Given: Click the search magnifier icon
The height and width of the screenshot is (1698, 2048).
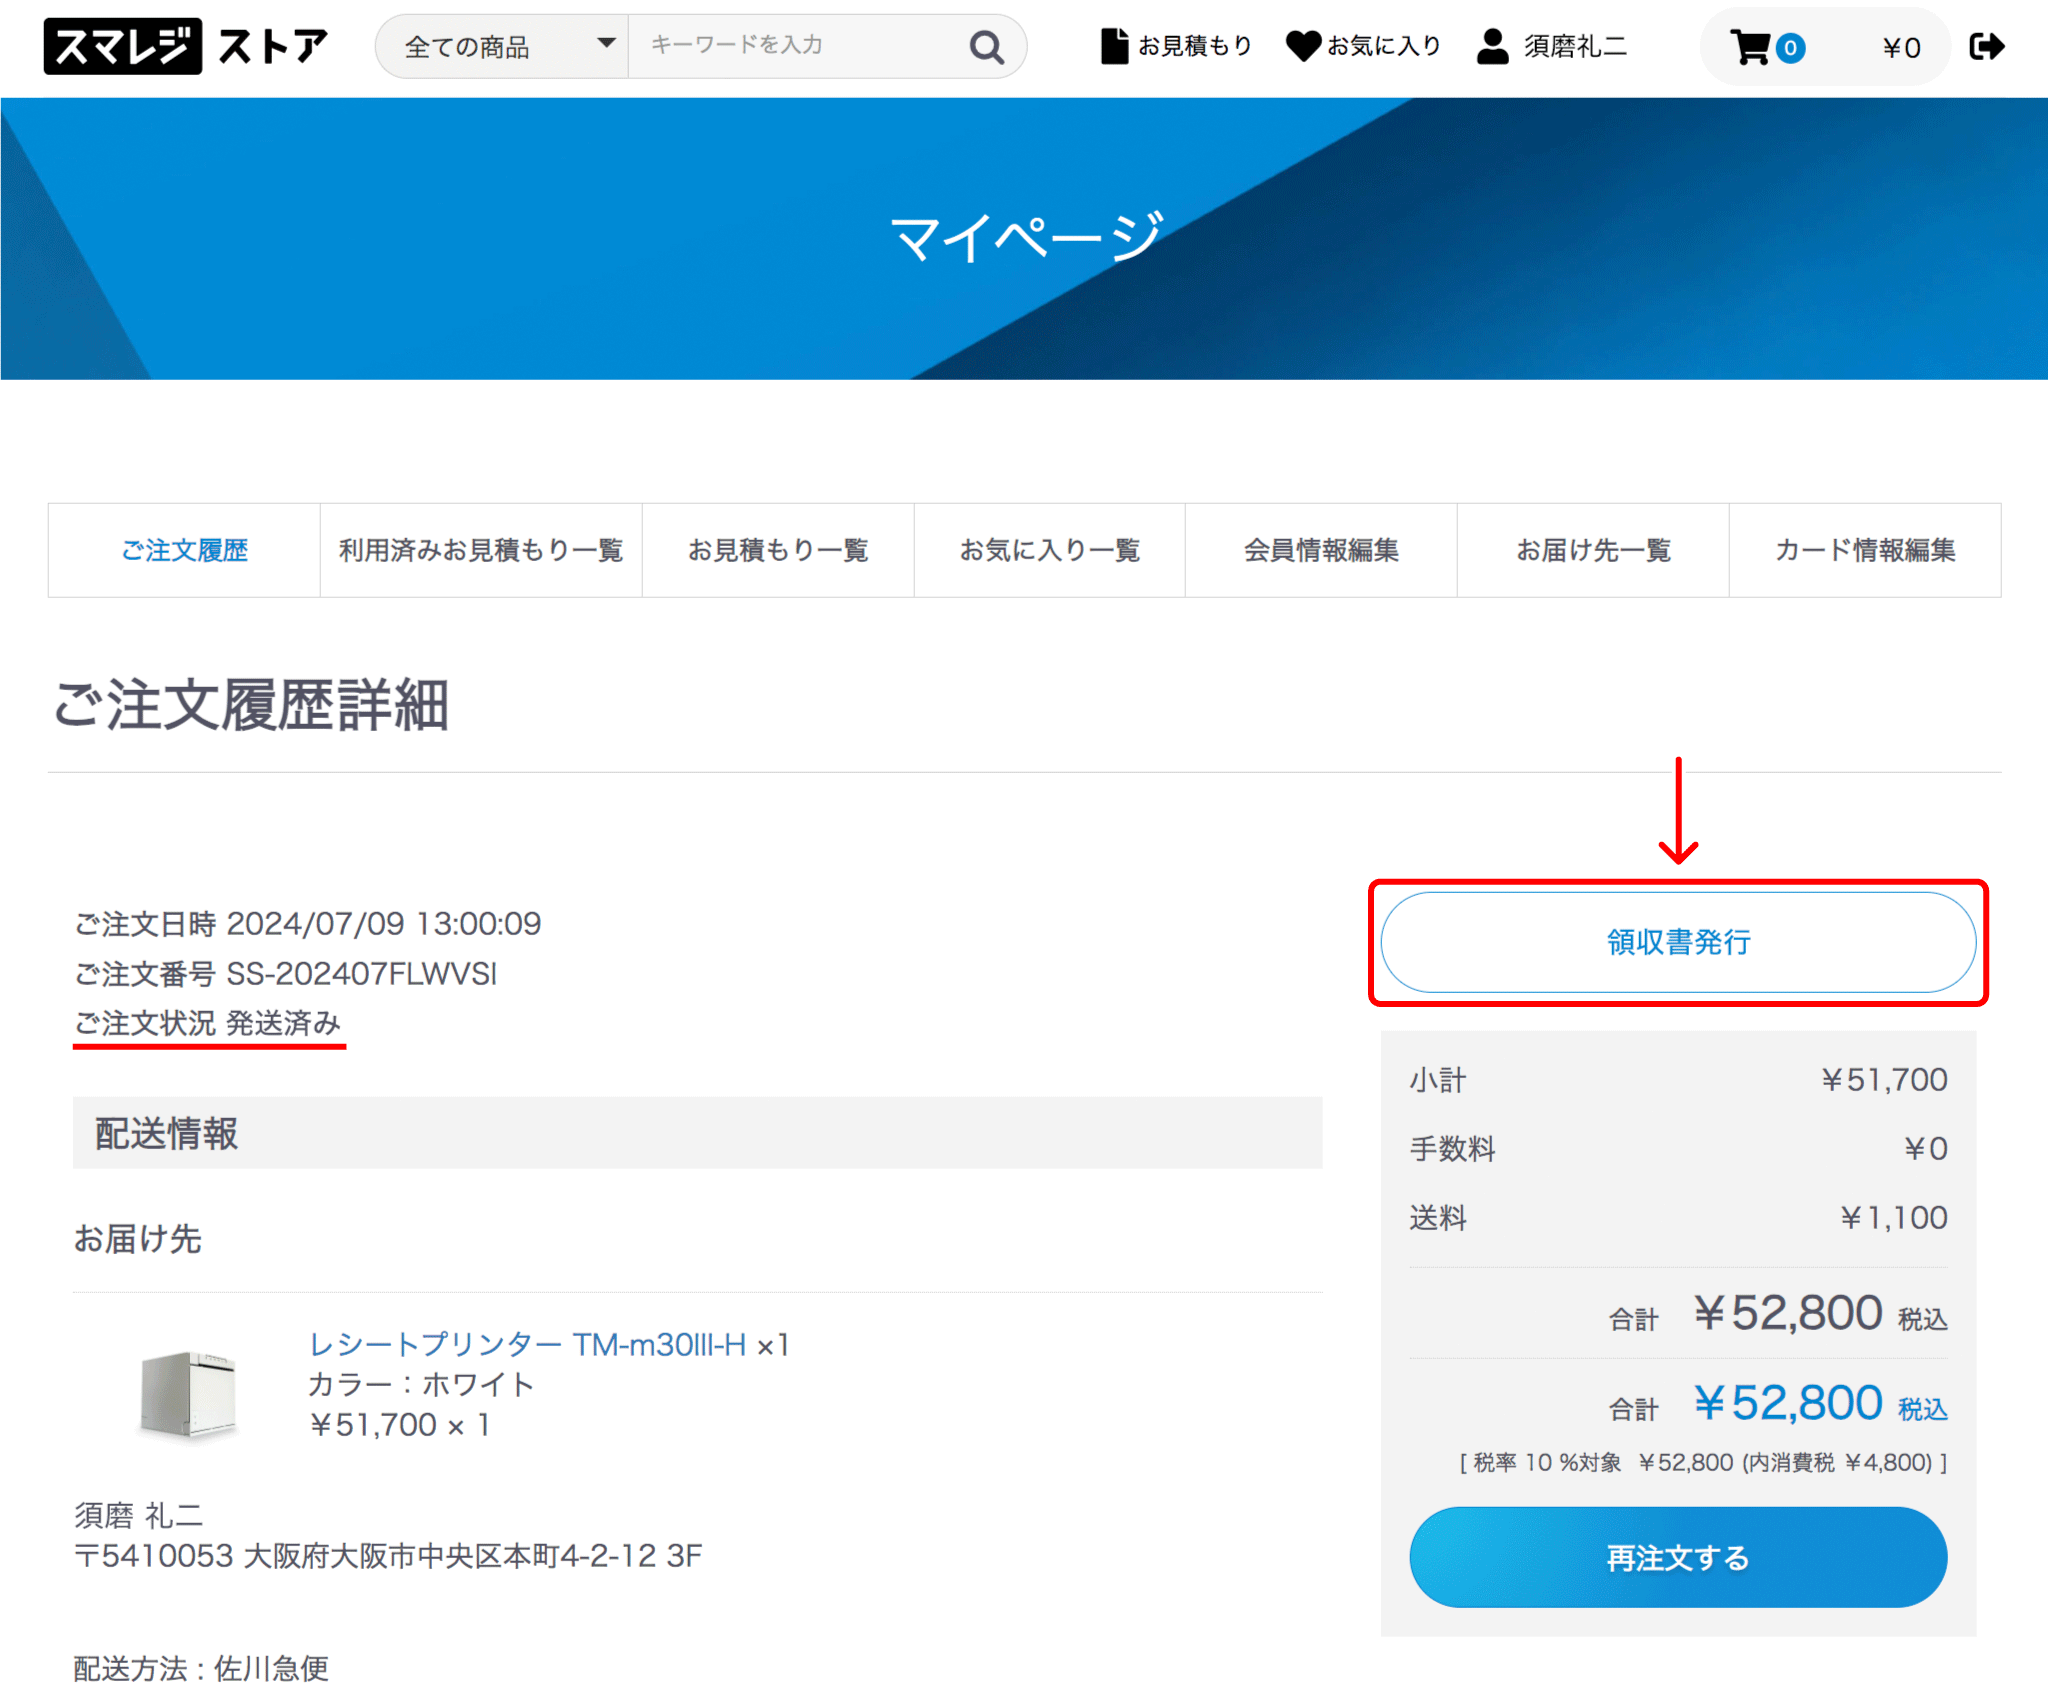Looking at the screenshot, I should [x=986, y=46].
